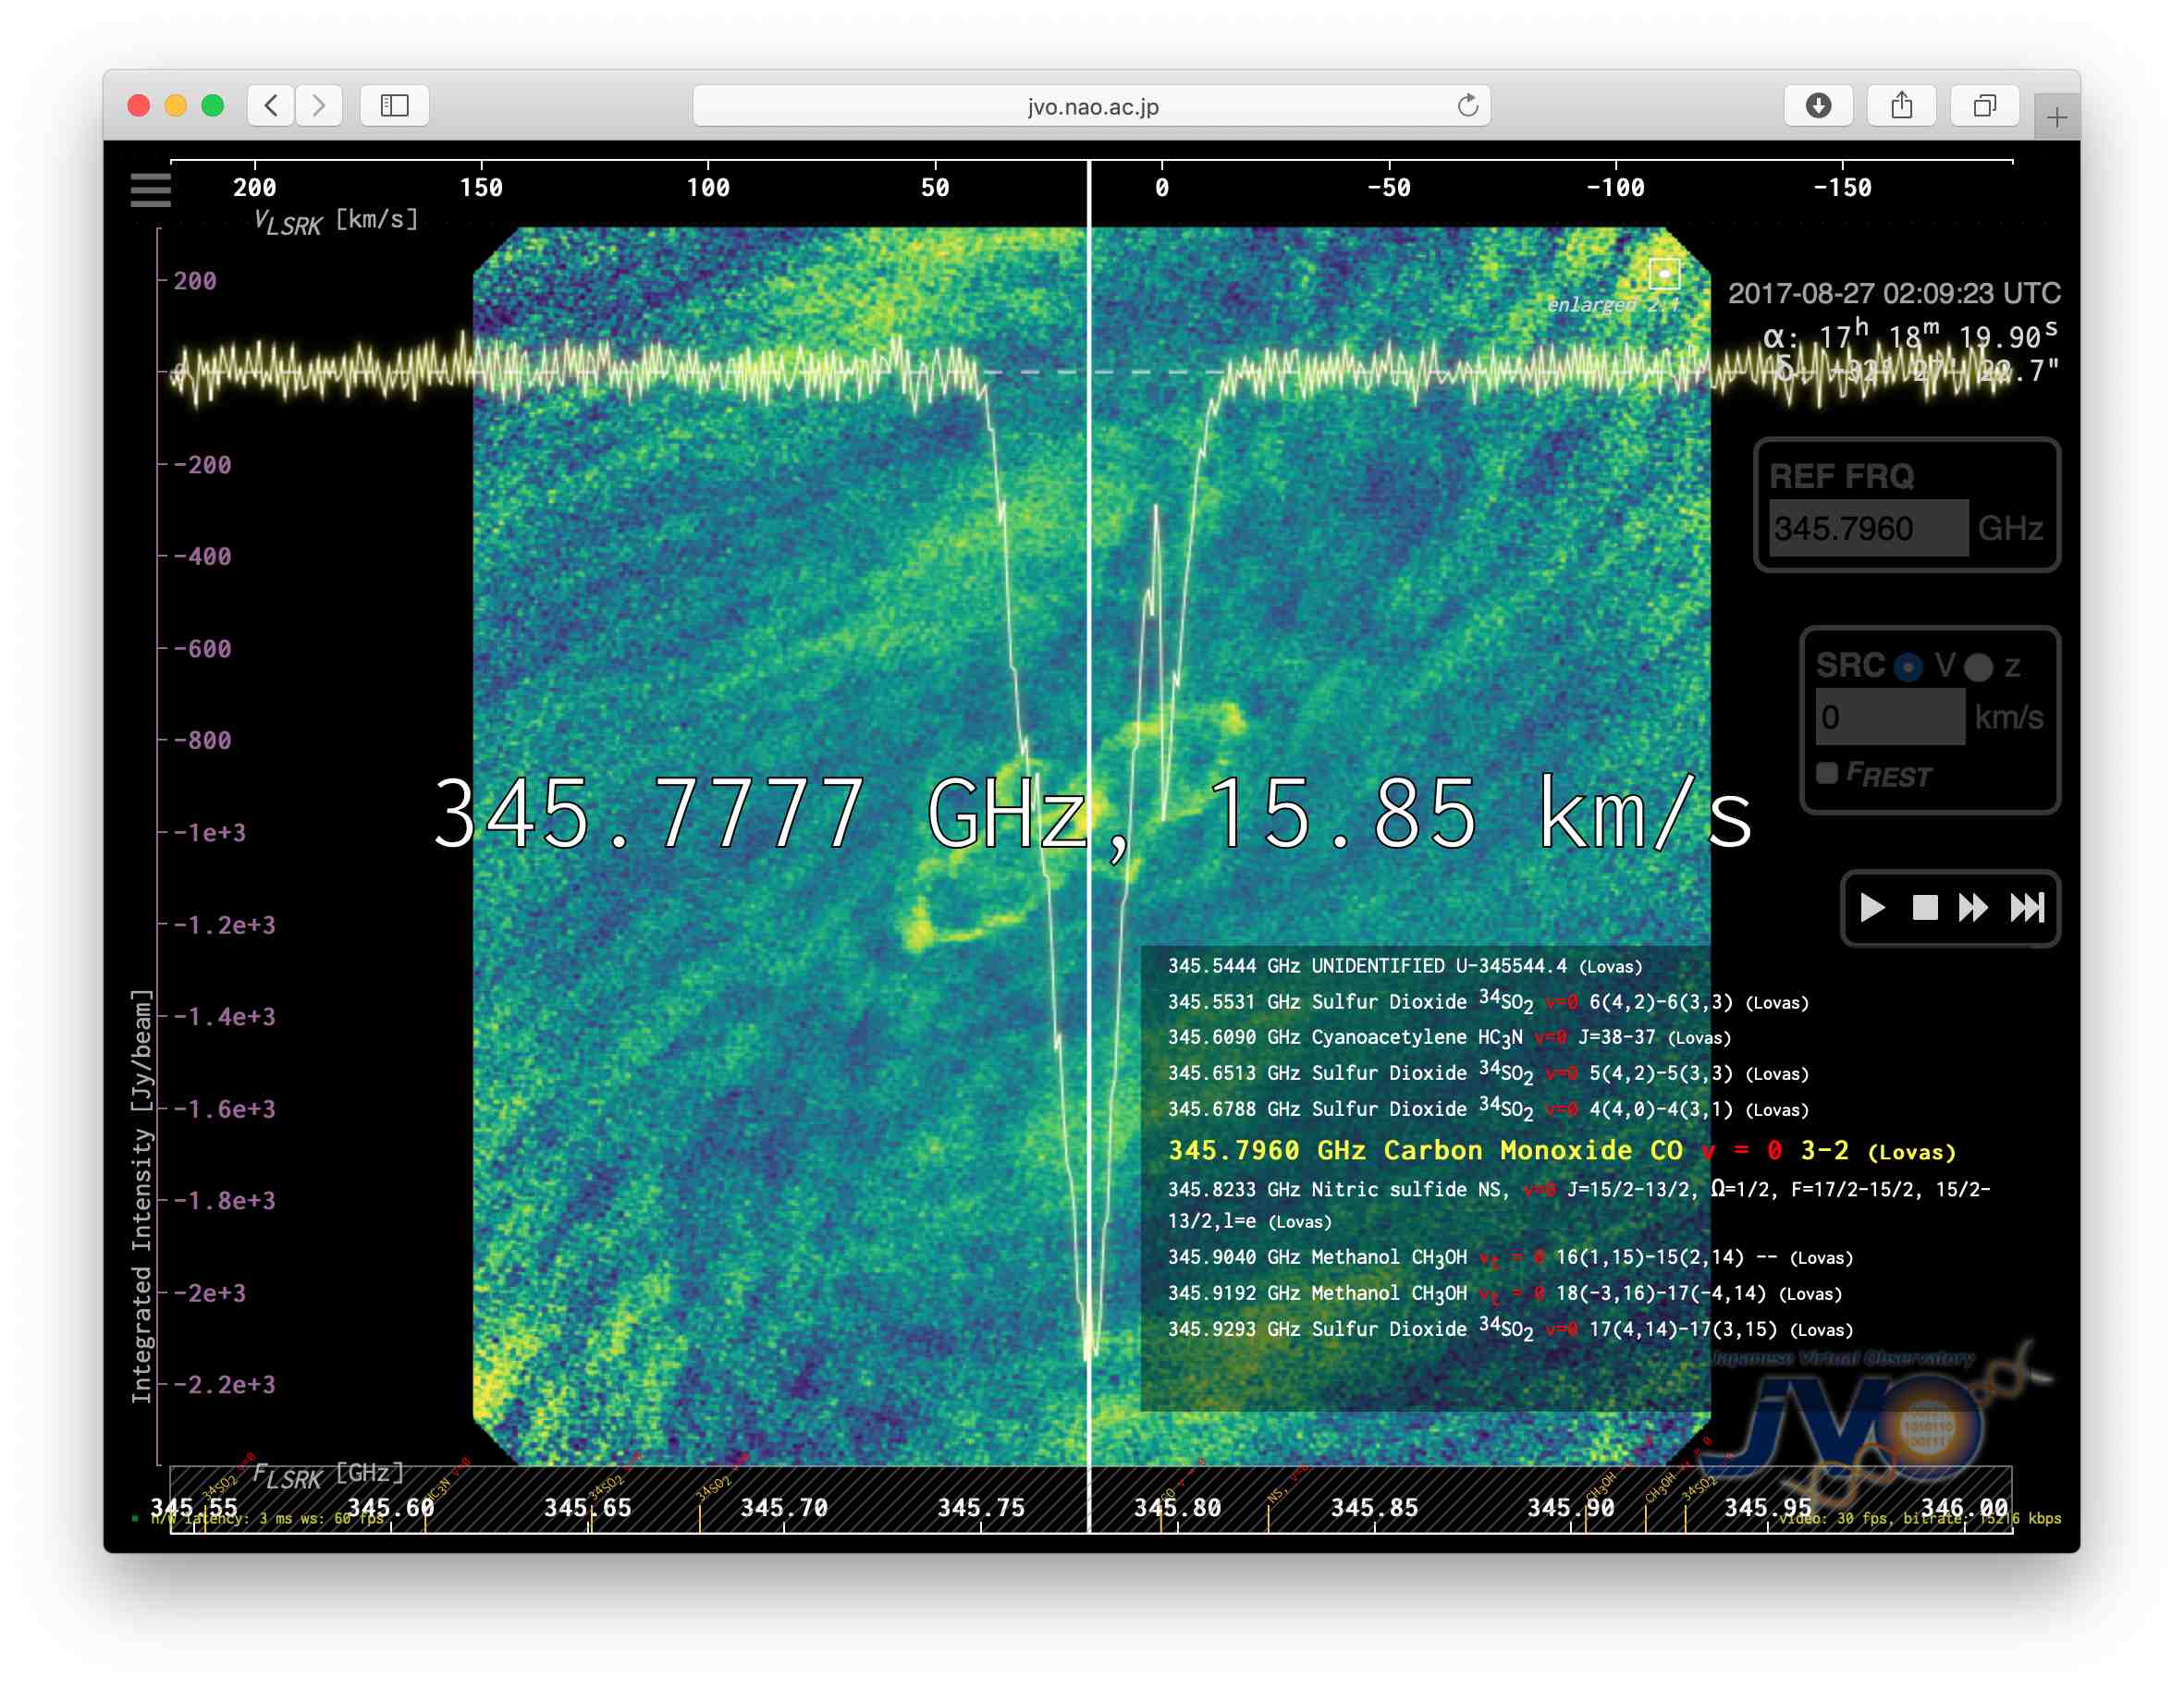Open new tab with plus button

coord(2056,118)
